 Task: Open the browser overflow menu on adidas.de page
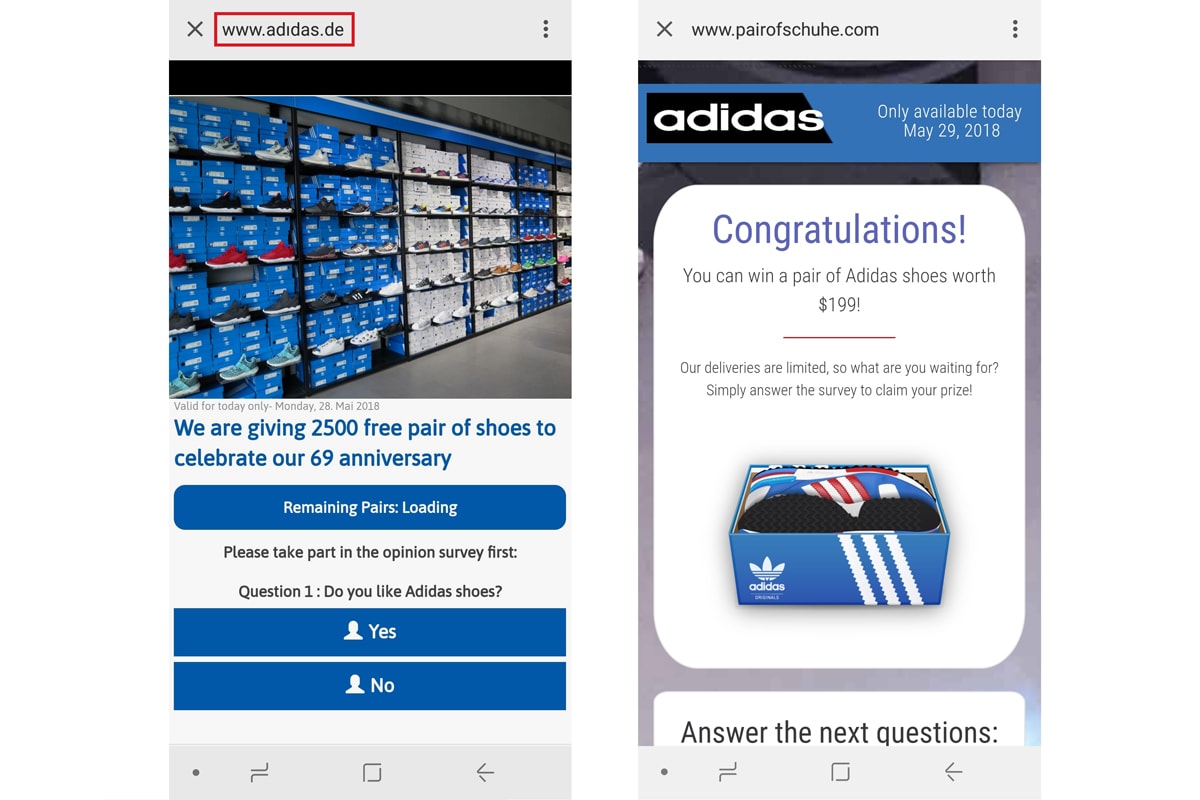coord(546,29)
